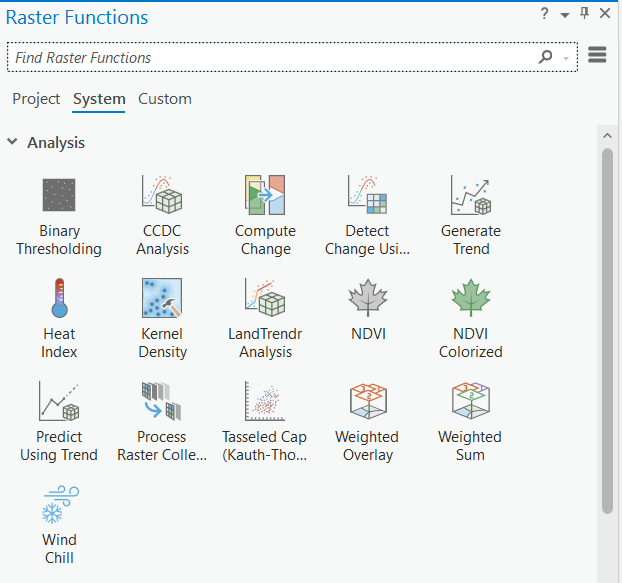
Task: Open the Tasseled Cap function
Action: 265,402
